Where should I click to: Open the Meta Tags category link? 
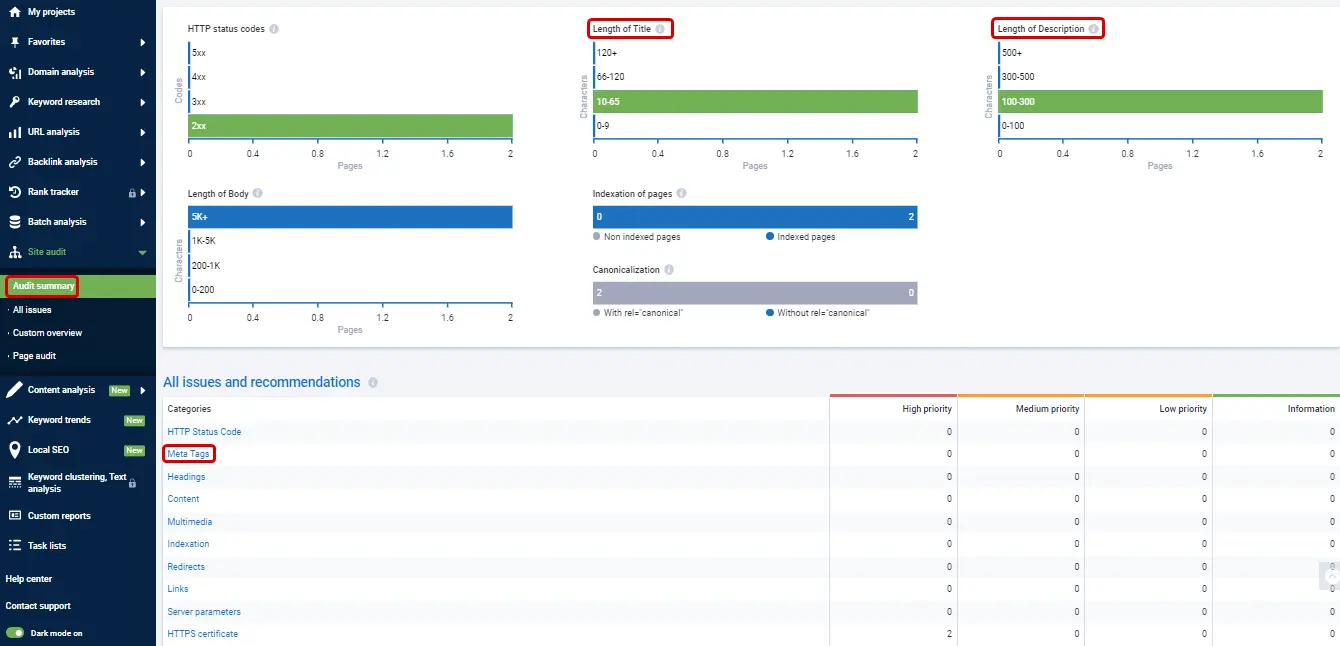(188, 454)
